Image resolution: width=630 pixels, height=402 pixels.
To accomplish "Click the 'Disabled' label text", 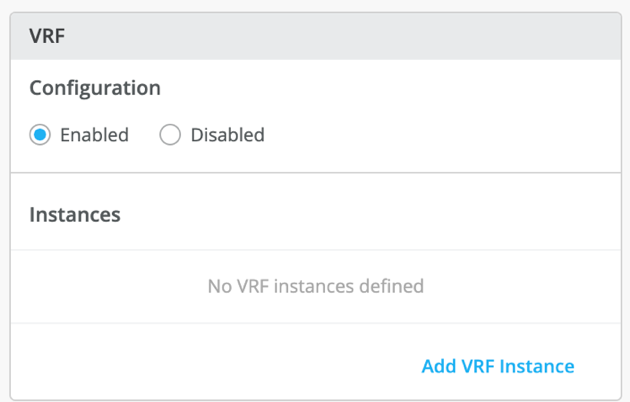I will tap(227, 135).
